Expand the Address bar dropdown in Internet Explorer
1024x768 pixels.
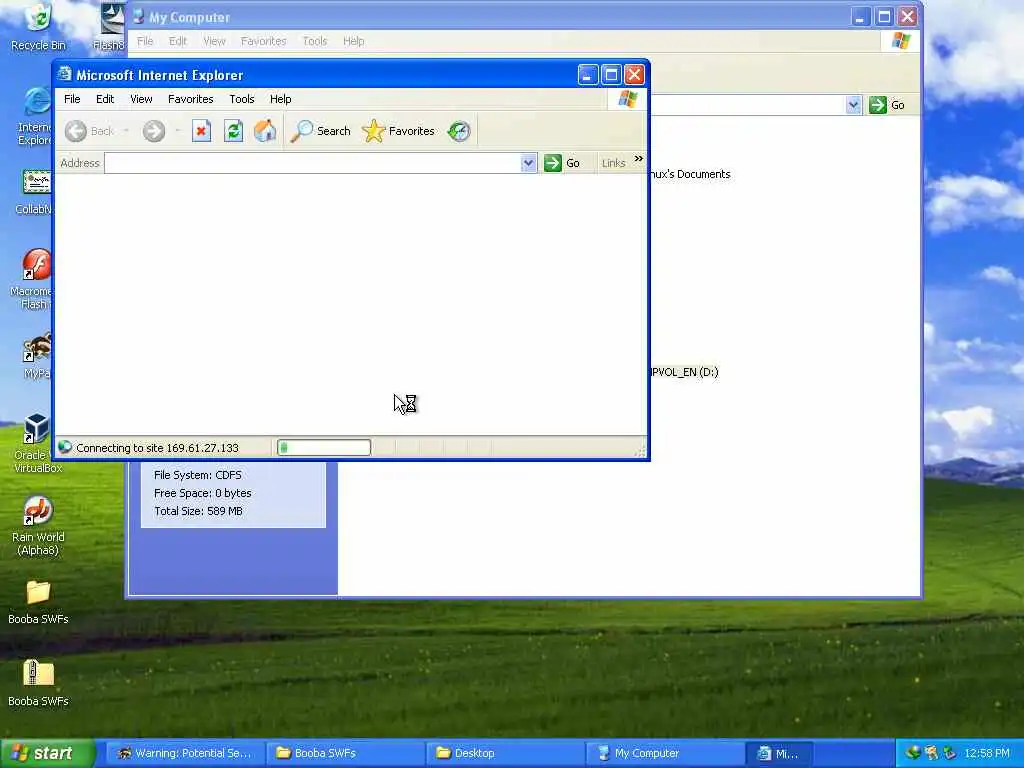[528, 163]
